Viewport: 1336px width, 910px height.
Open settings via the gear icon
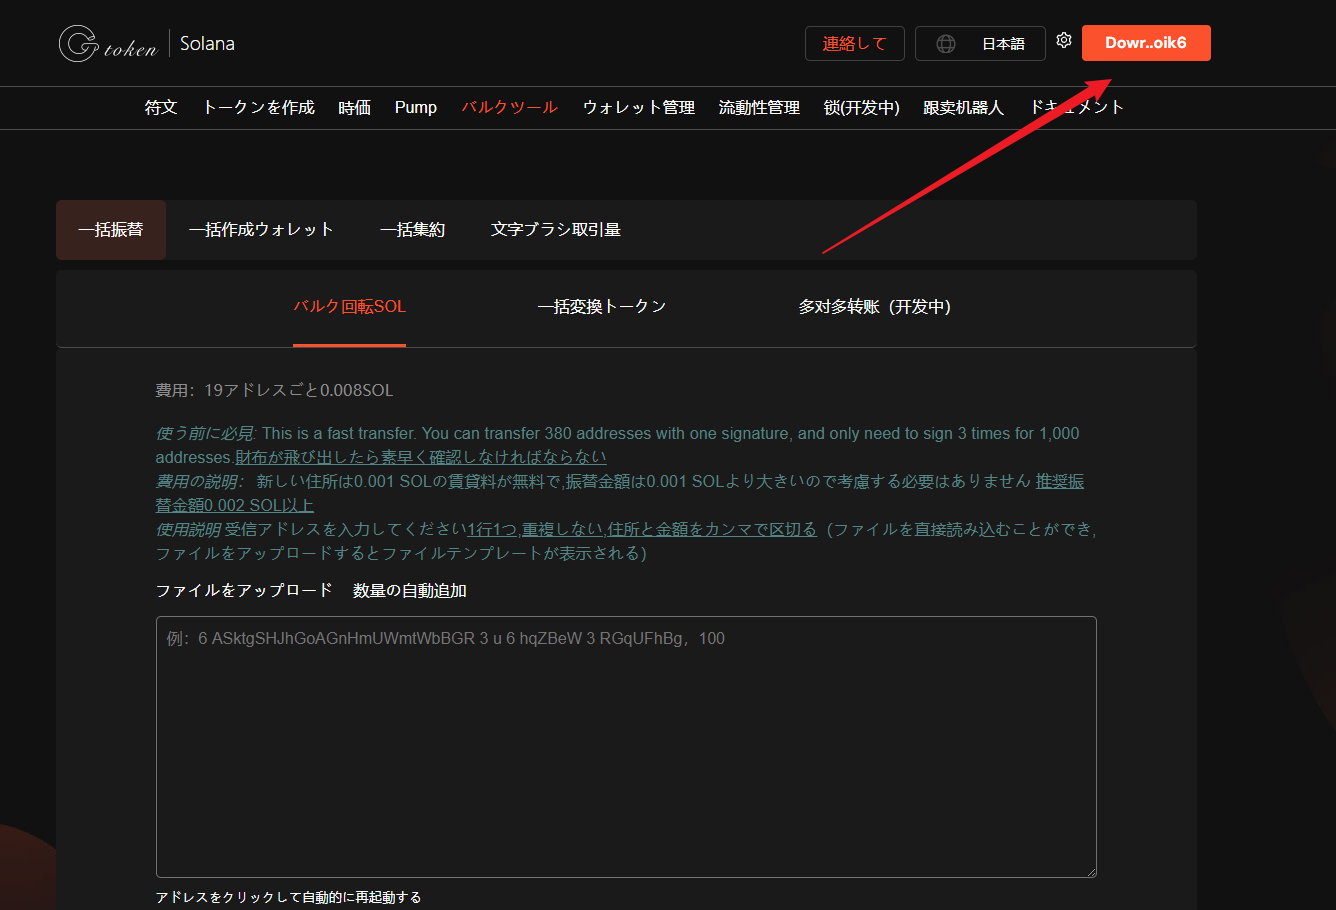1064,40
